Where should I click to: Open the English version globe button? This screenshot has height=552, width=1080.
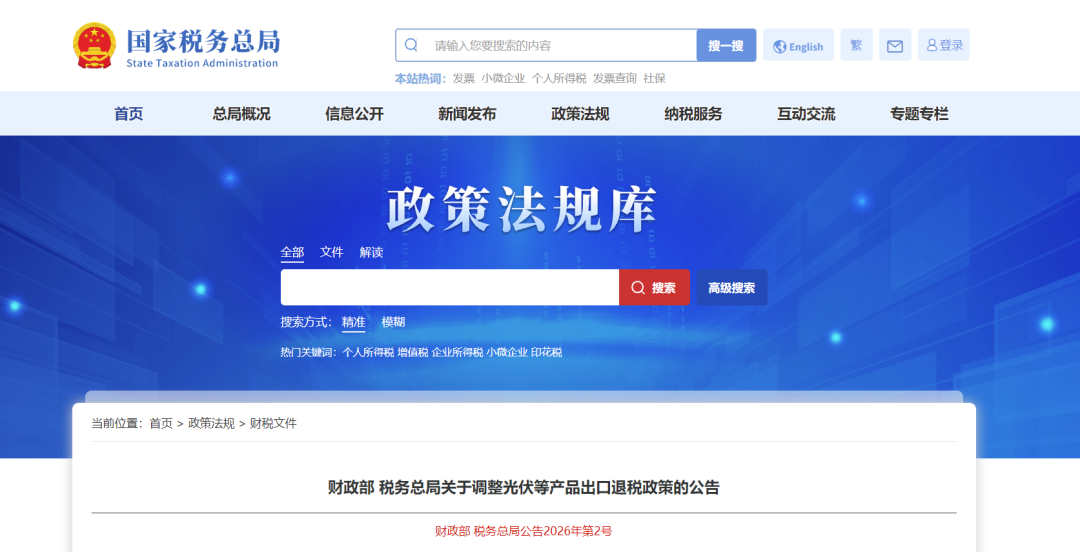pos(798,45)
